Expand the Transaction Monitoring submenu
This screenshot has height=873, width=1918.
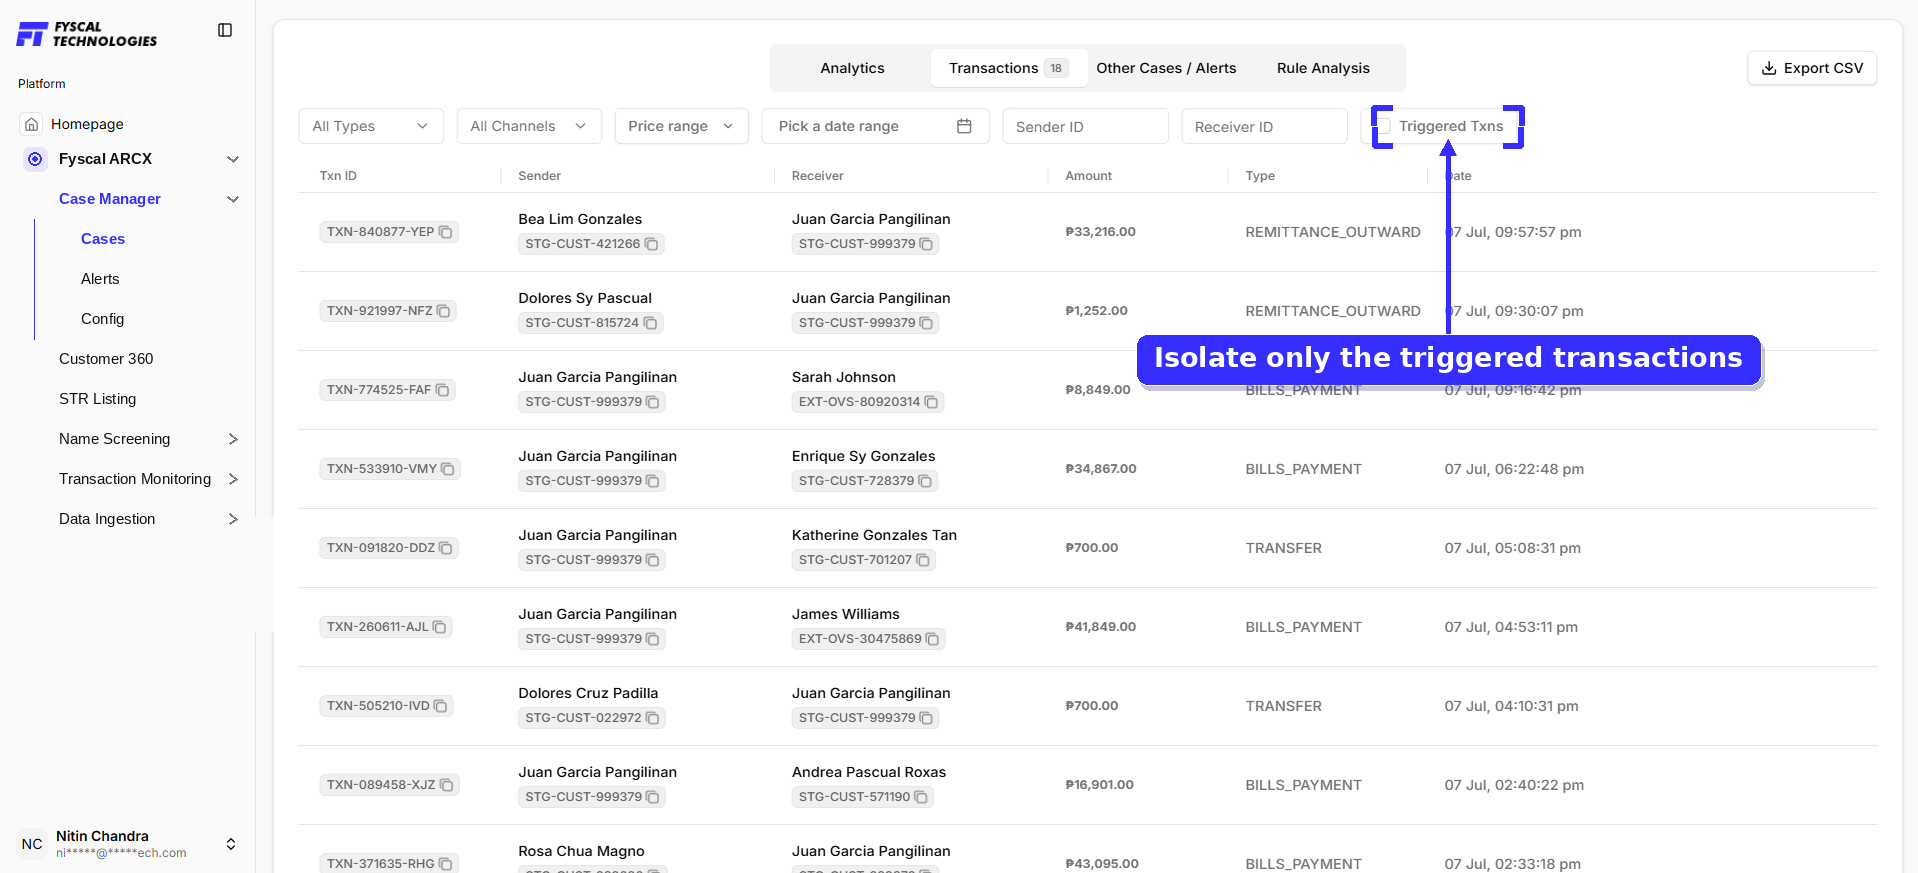[x=233, y=479]
